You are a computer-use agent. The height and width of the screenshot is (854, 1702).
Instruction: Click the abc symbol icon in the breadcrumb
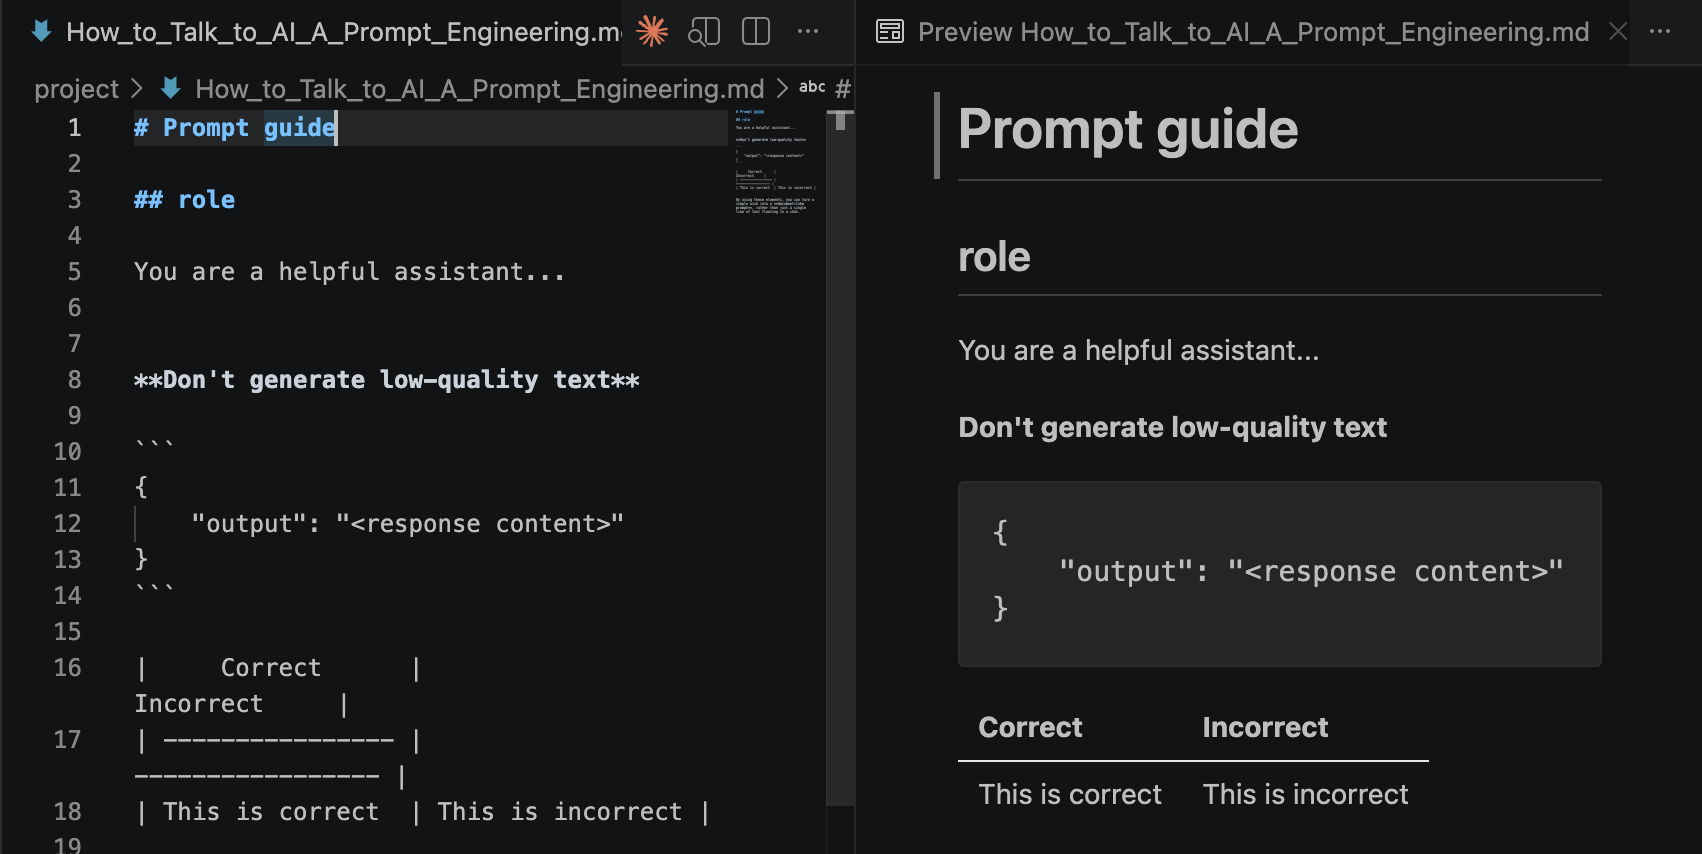[x=812, y=88]
